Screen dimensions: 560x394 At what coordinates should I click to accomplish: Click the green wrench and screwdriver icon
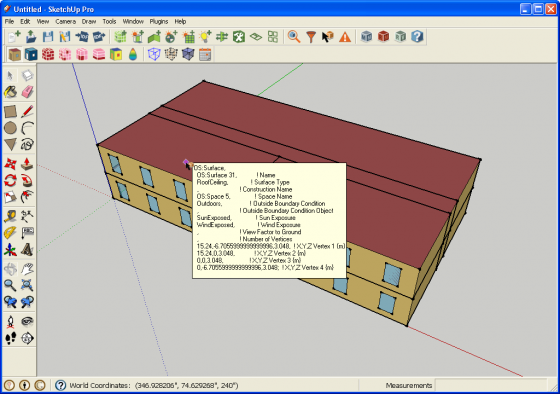click(x=239, y=37)
